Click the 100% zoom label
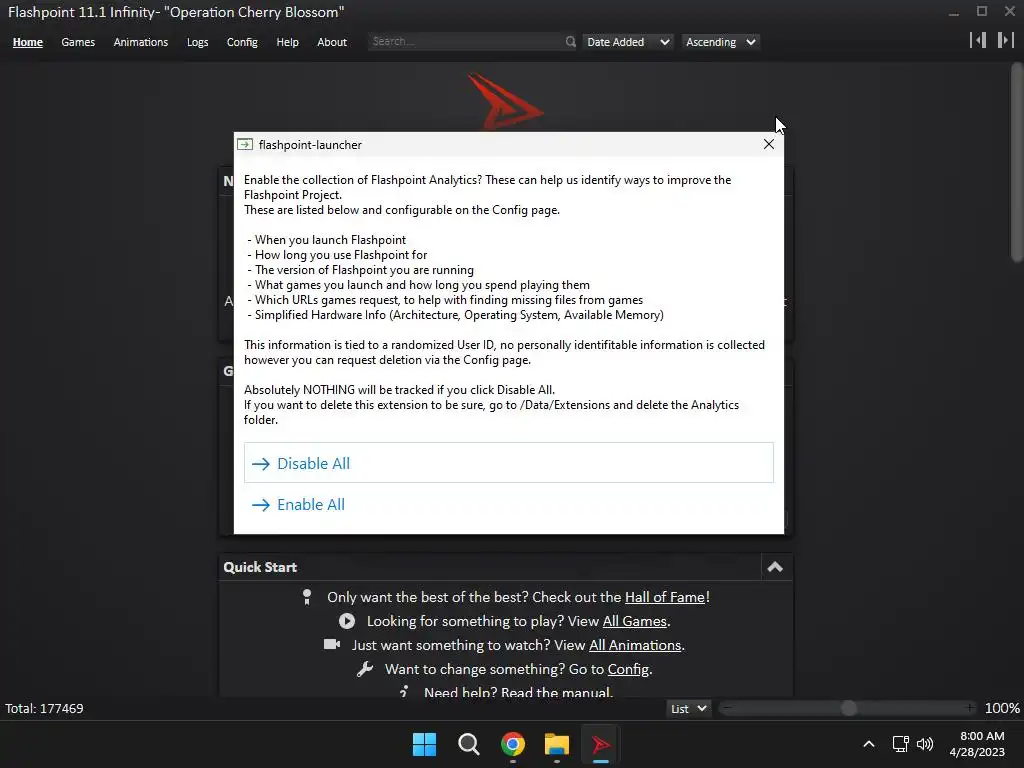Viewport: 1024px width, 768px height. point(1002,709)
